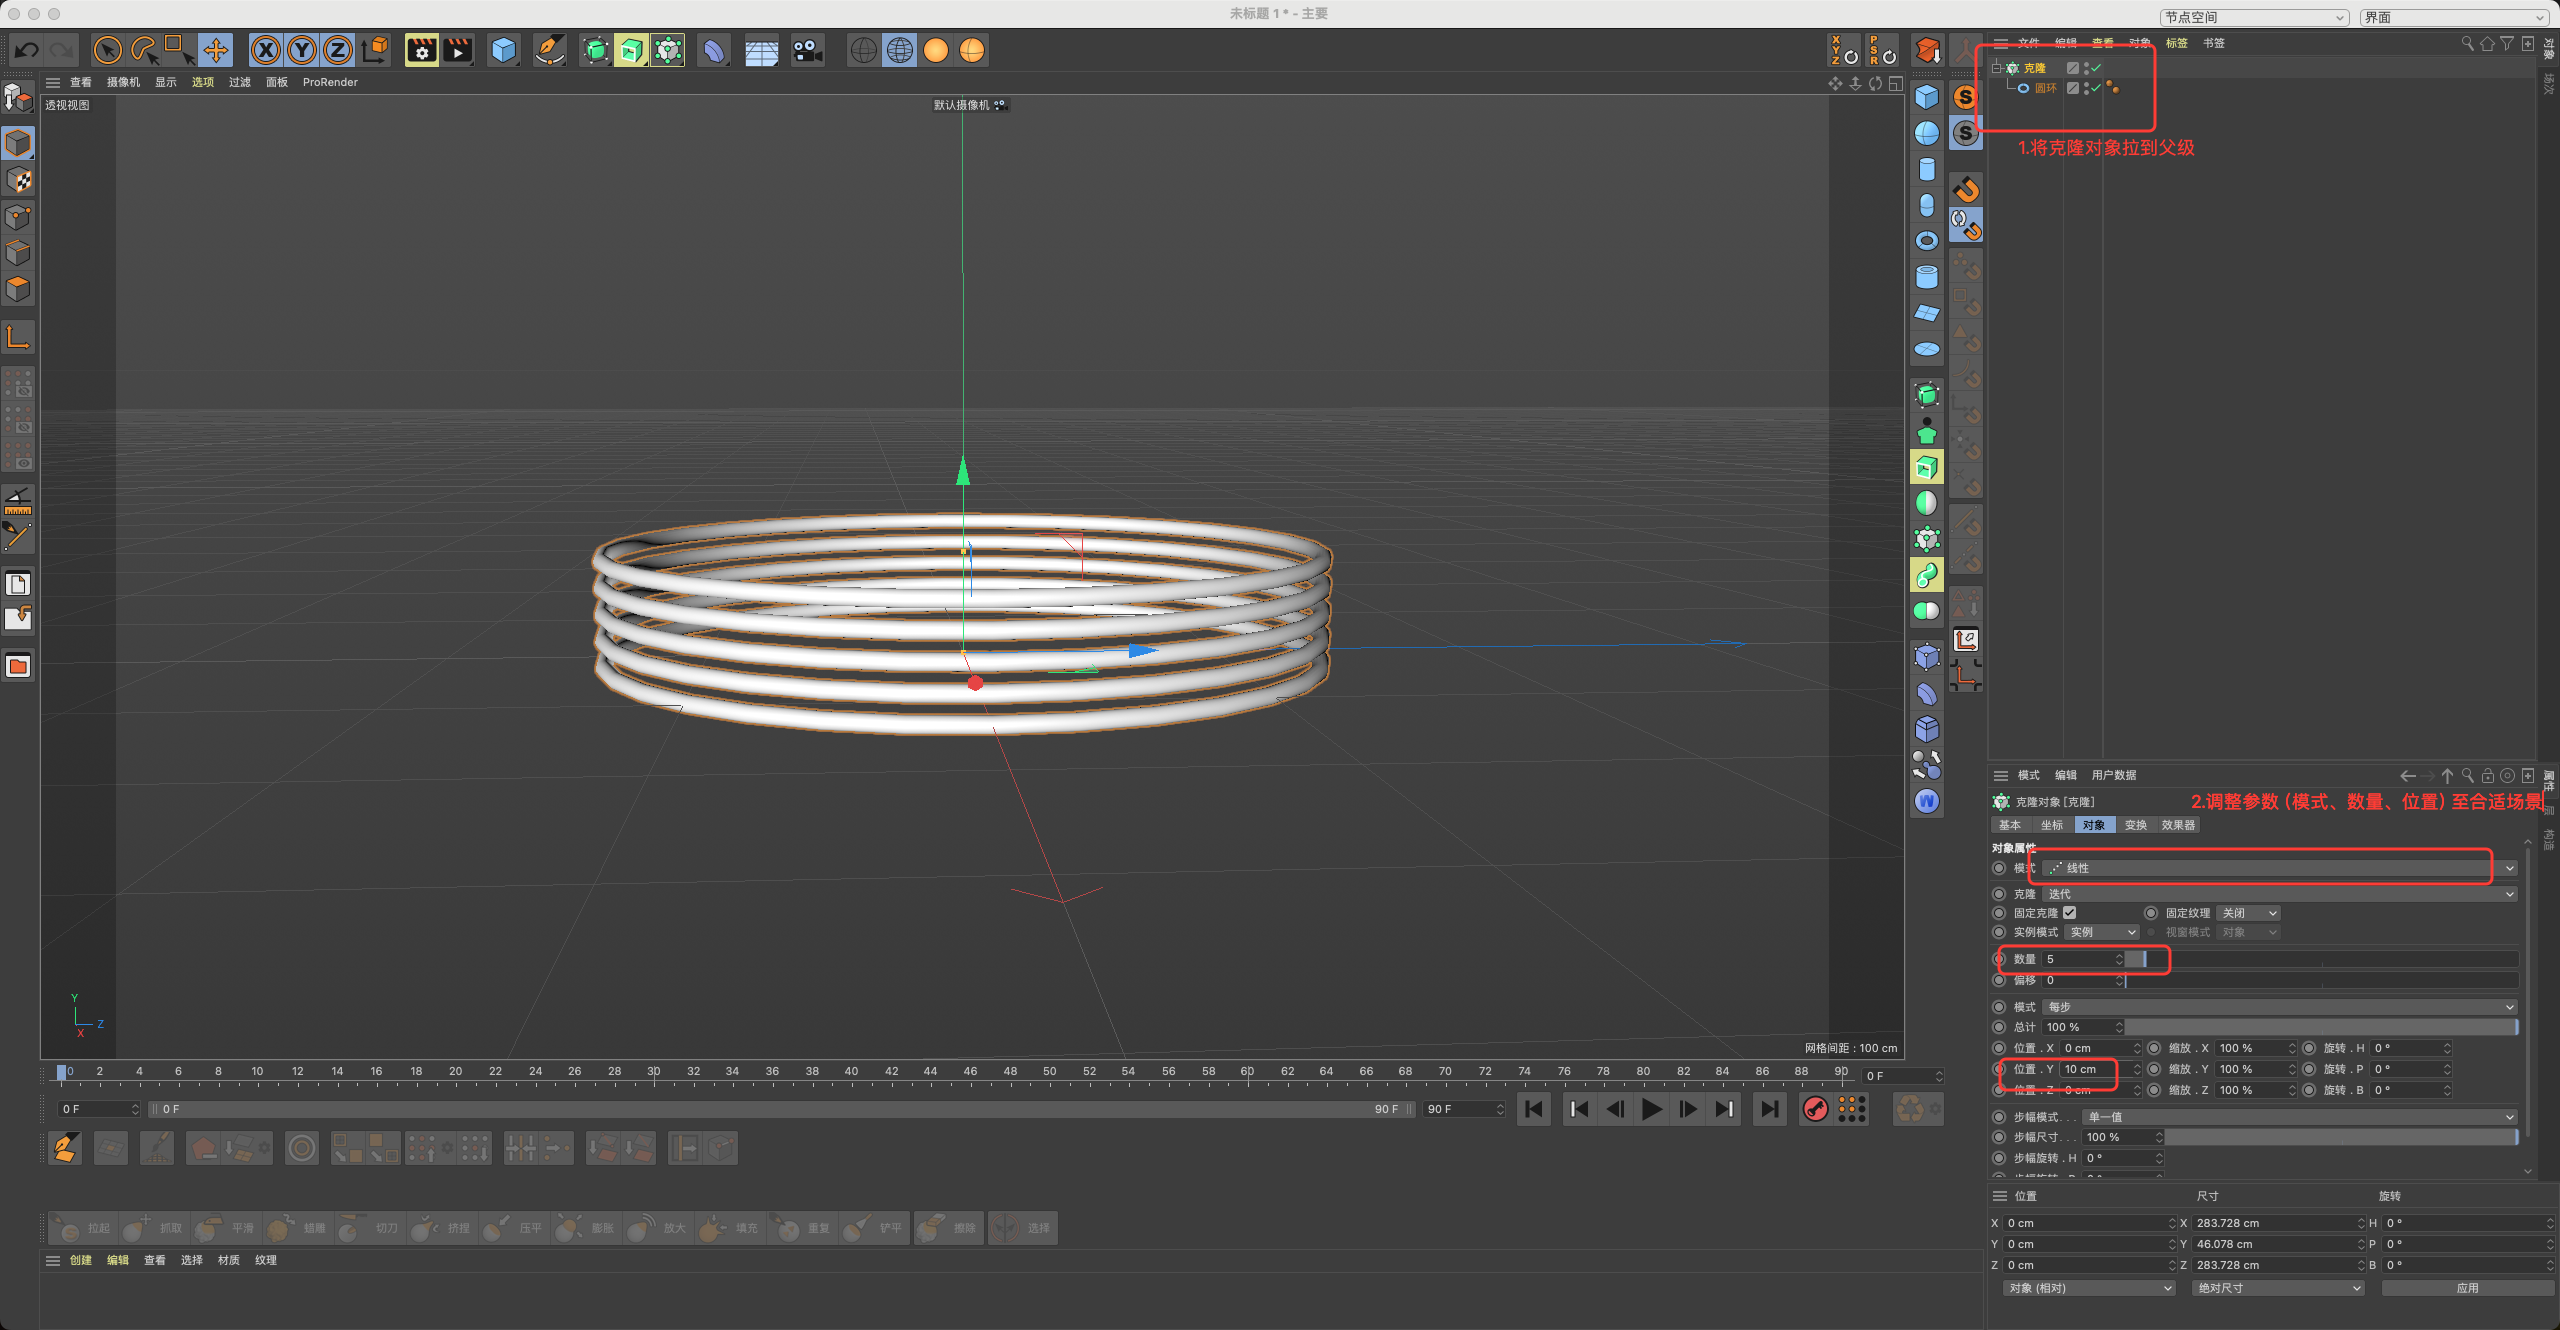Click the record keyframe red icon
The image size is (2560, 1330).
point(1815,1109)
